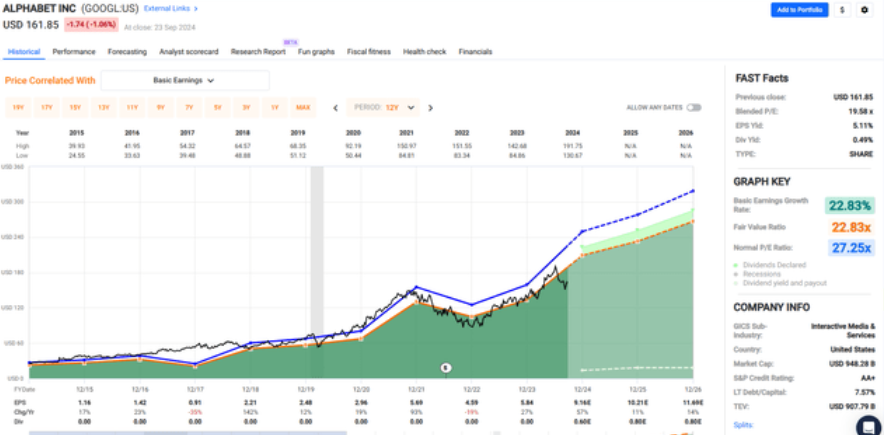
Task: Open the Basic Earnings correlation dropdown
Action: pos(185,81)
